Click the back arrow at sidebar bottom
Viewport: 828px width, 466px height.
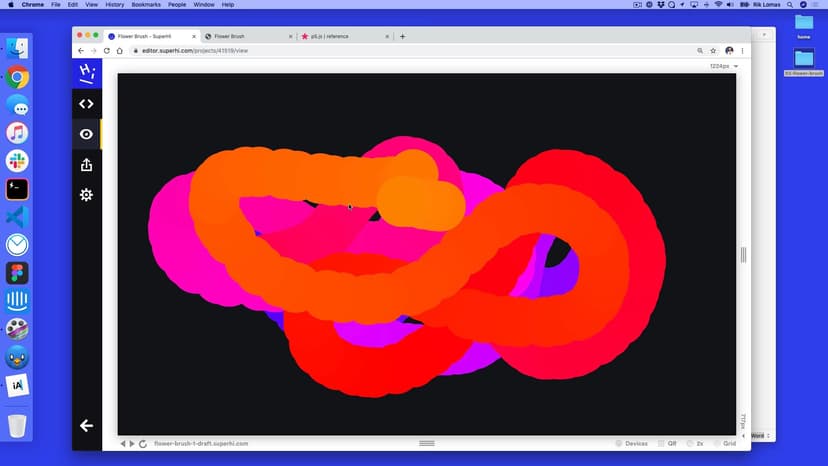(x=86, y=426)
